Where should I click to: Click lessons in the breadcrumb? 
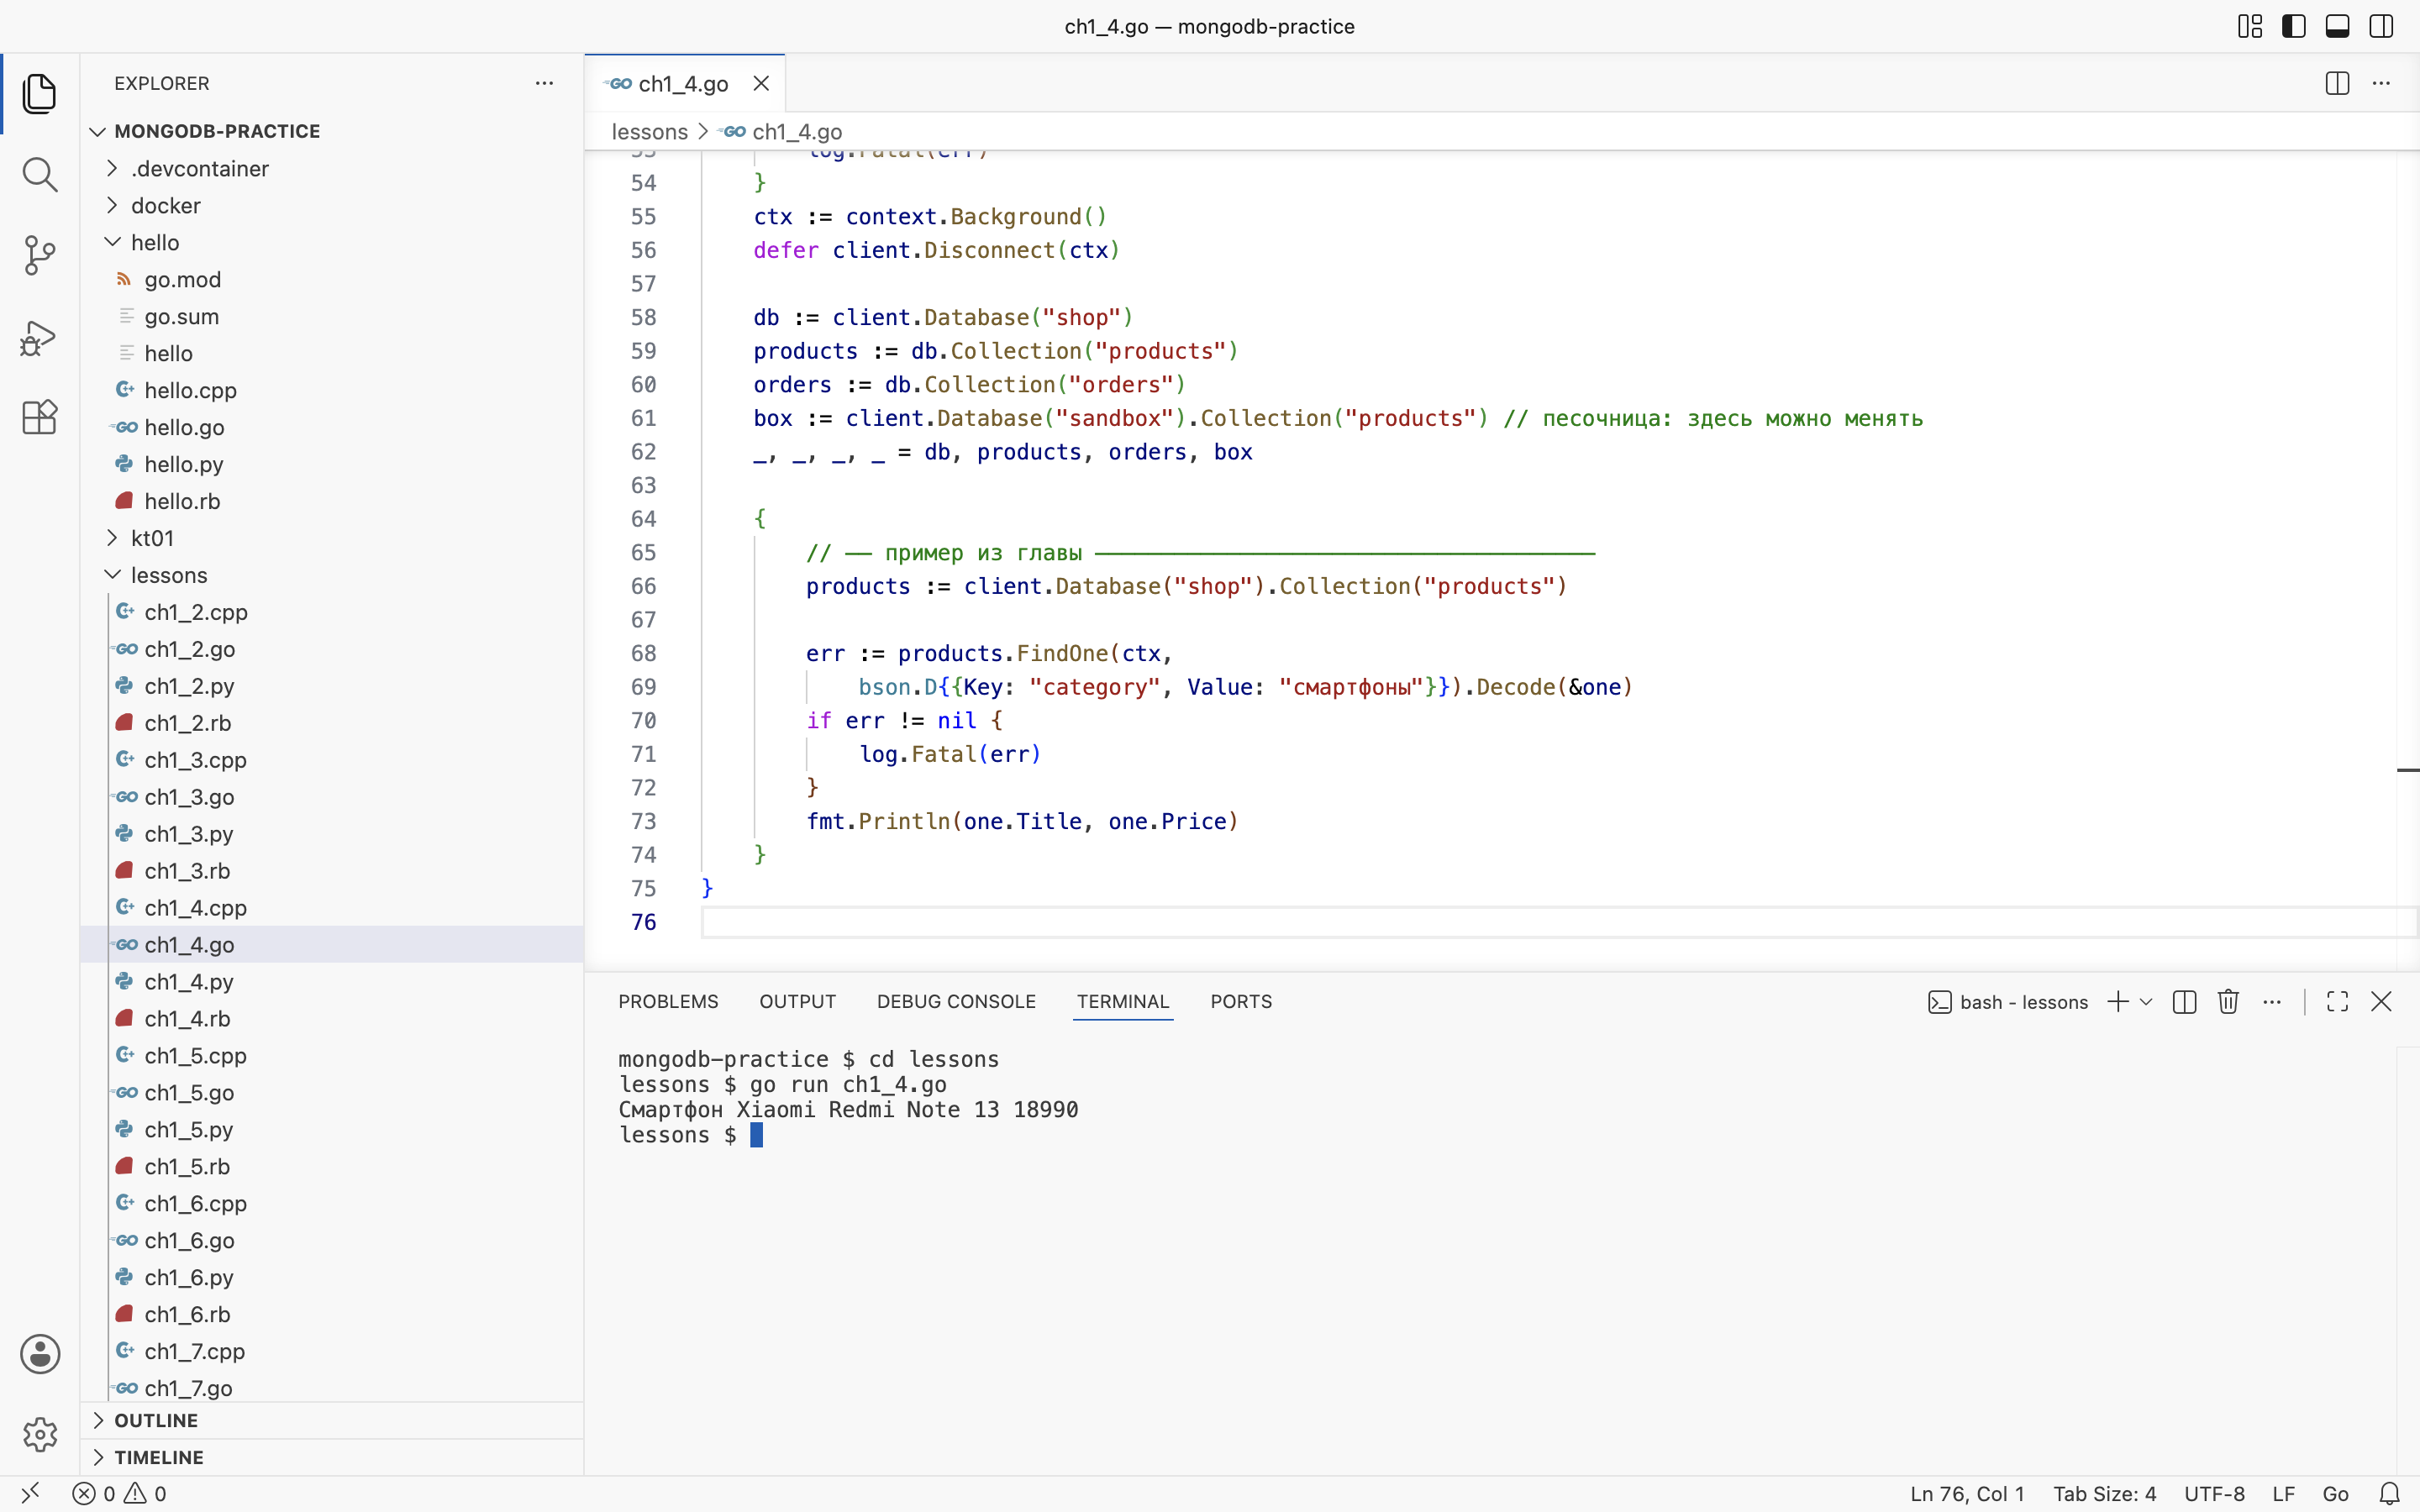pyautogui.click(x=649, y=131)
